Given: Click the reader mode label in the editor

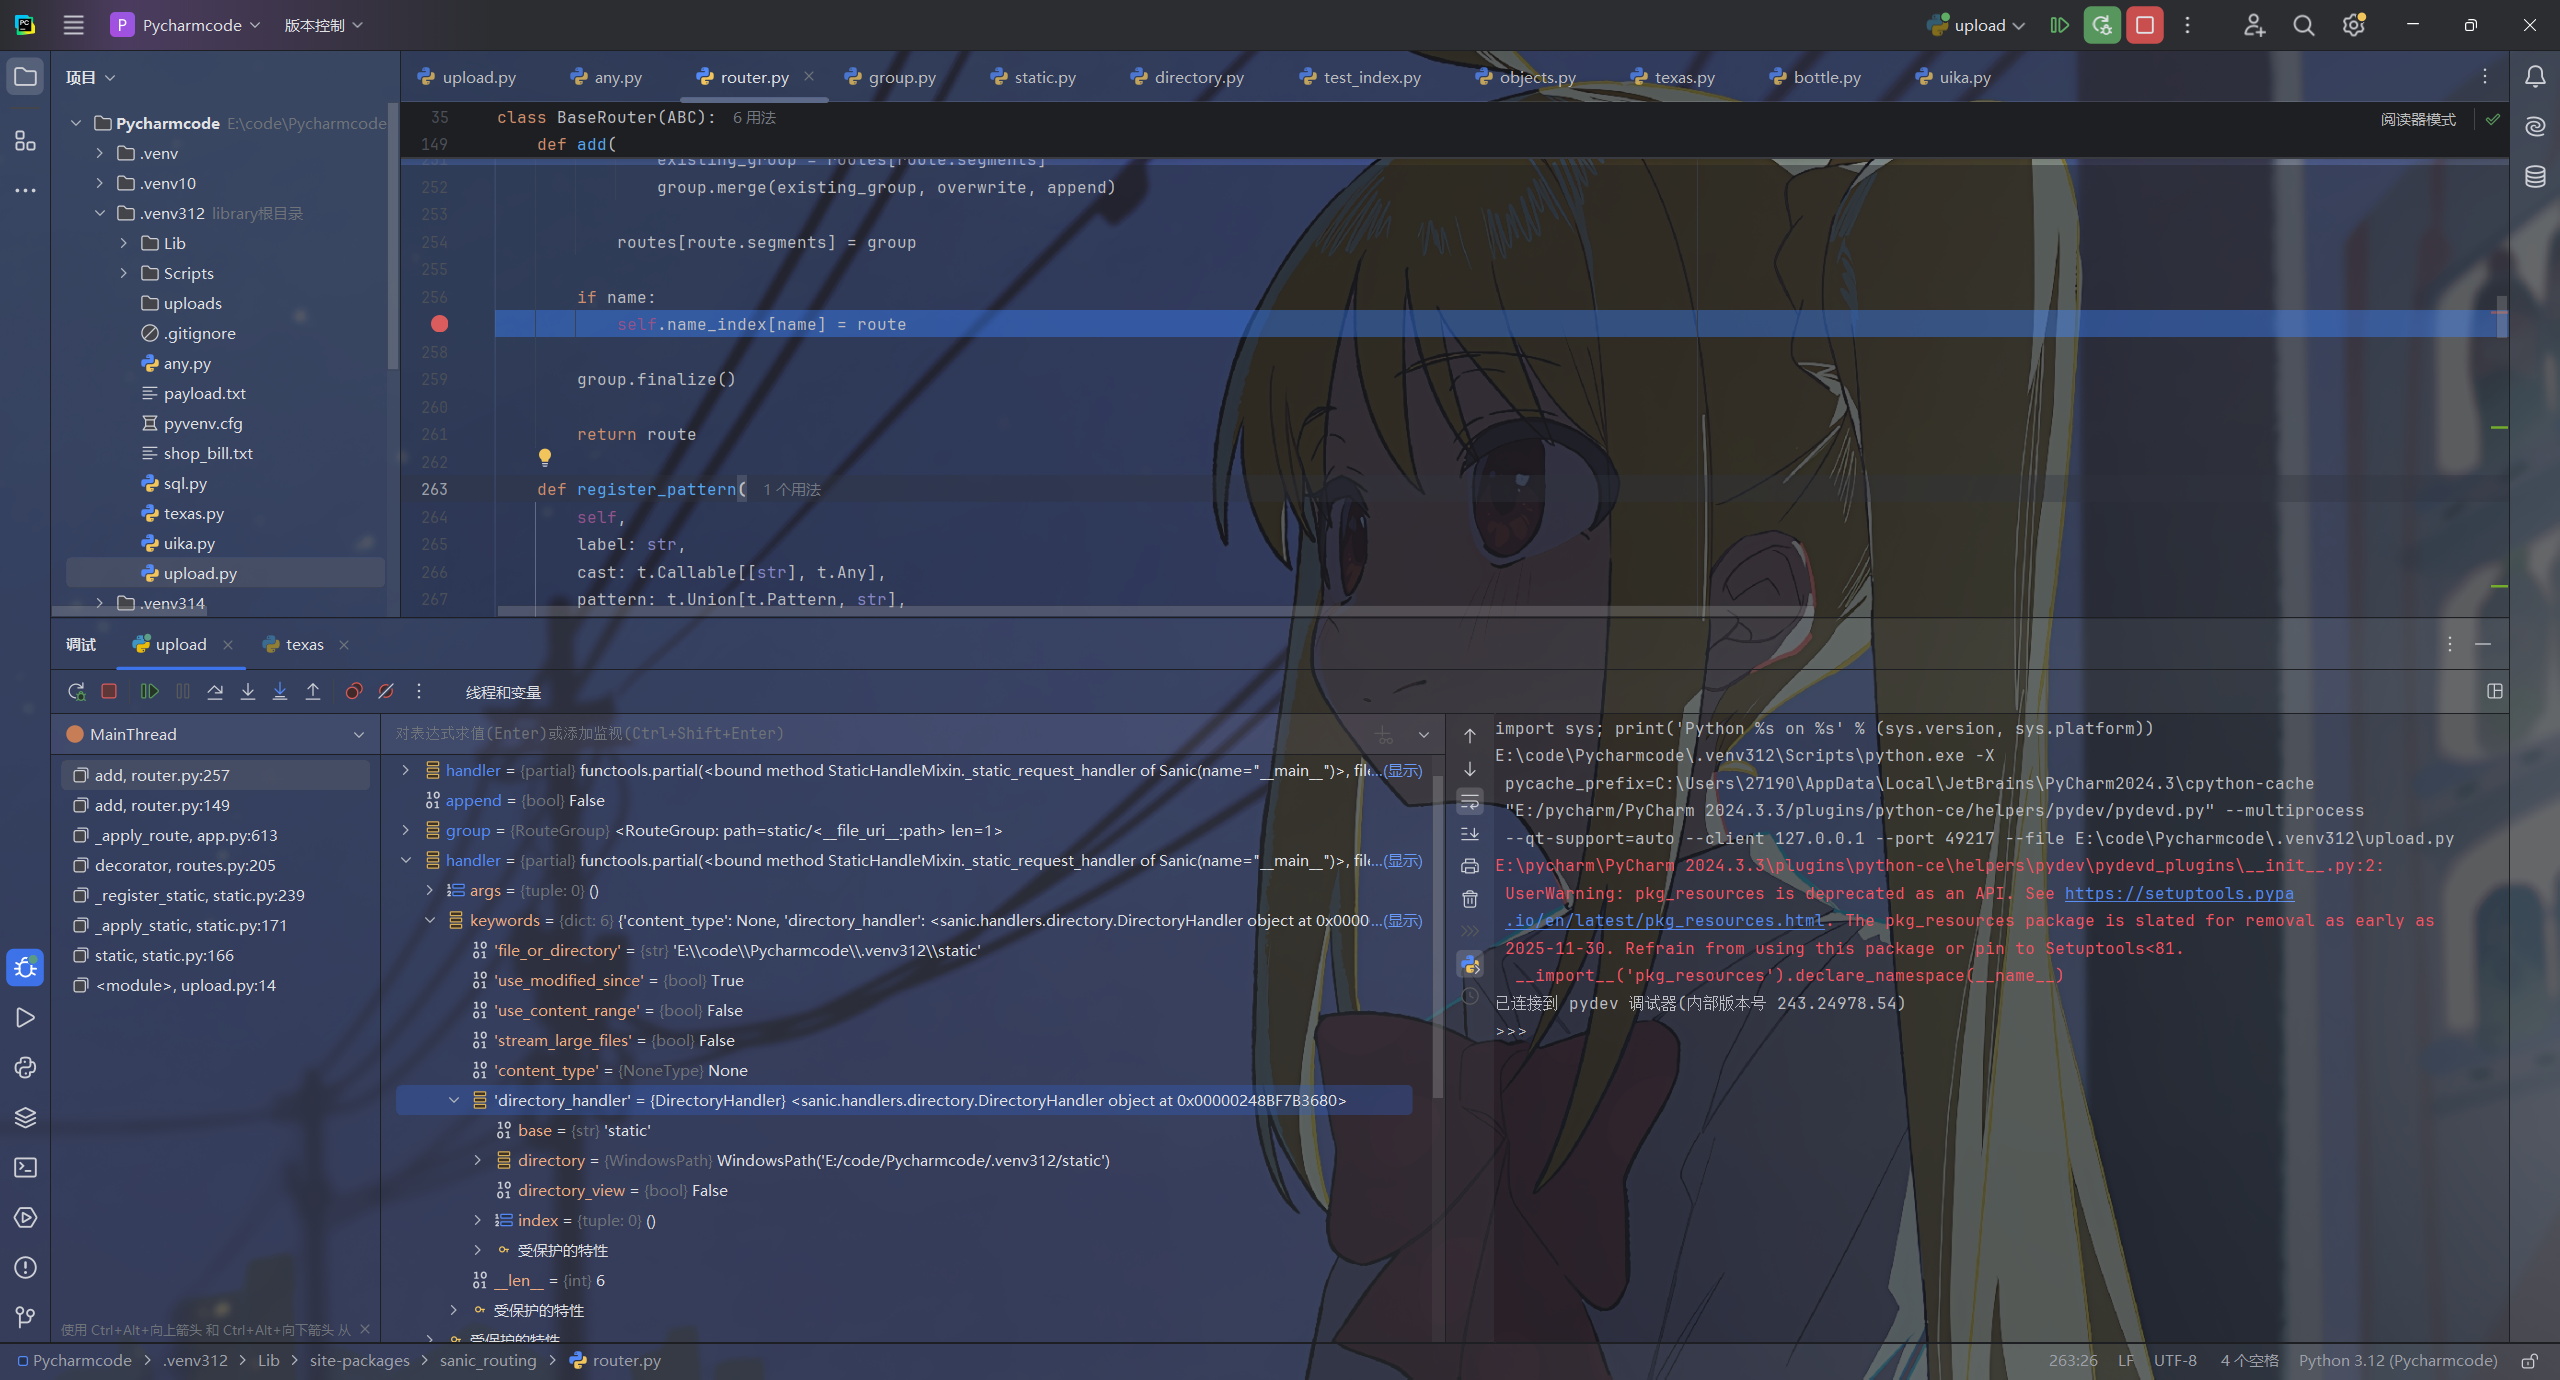Looking at the screenshot, I should click(2418, 119).
